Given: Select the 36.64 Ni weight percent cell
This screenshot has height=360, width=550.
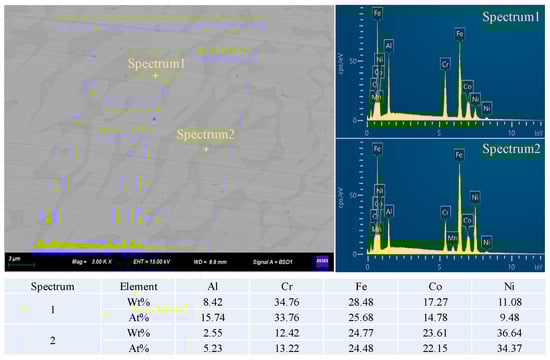Looking at the screenshot, I should coord(509,333).
